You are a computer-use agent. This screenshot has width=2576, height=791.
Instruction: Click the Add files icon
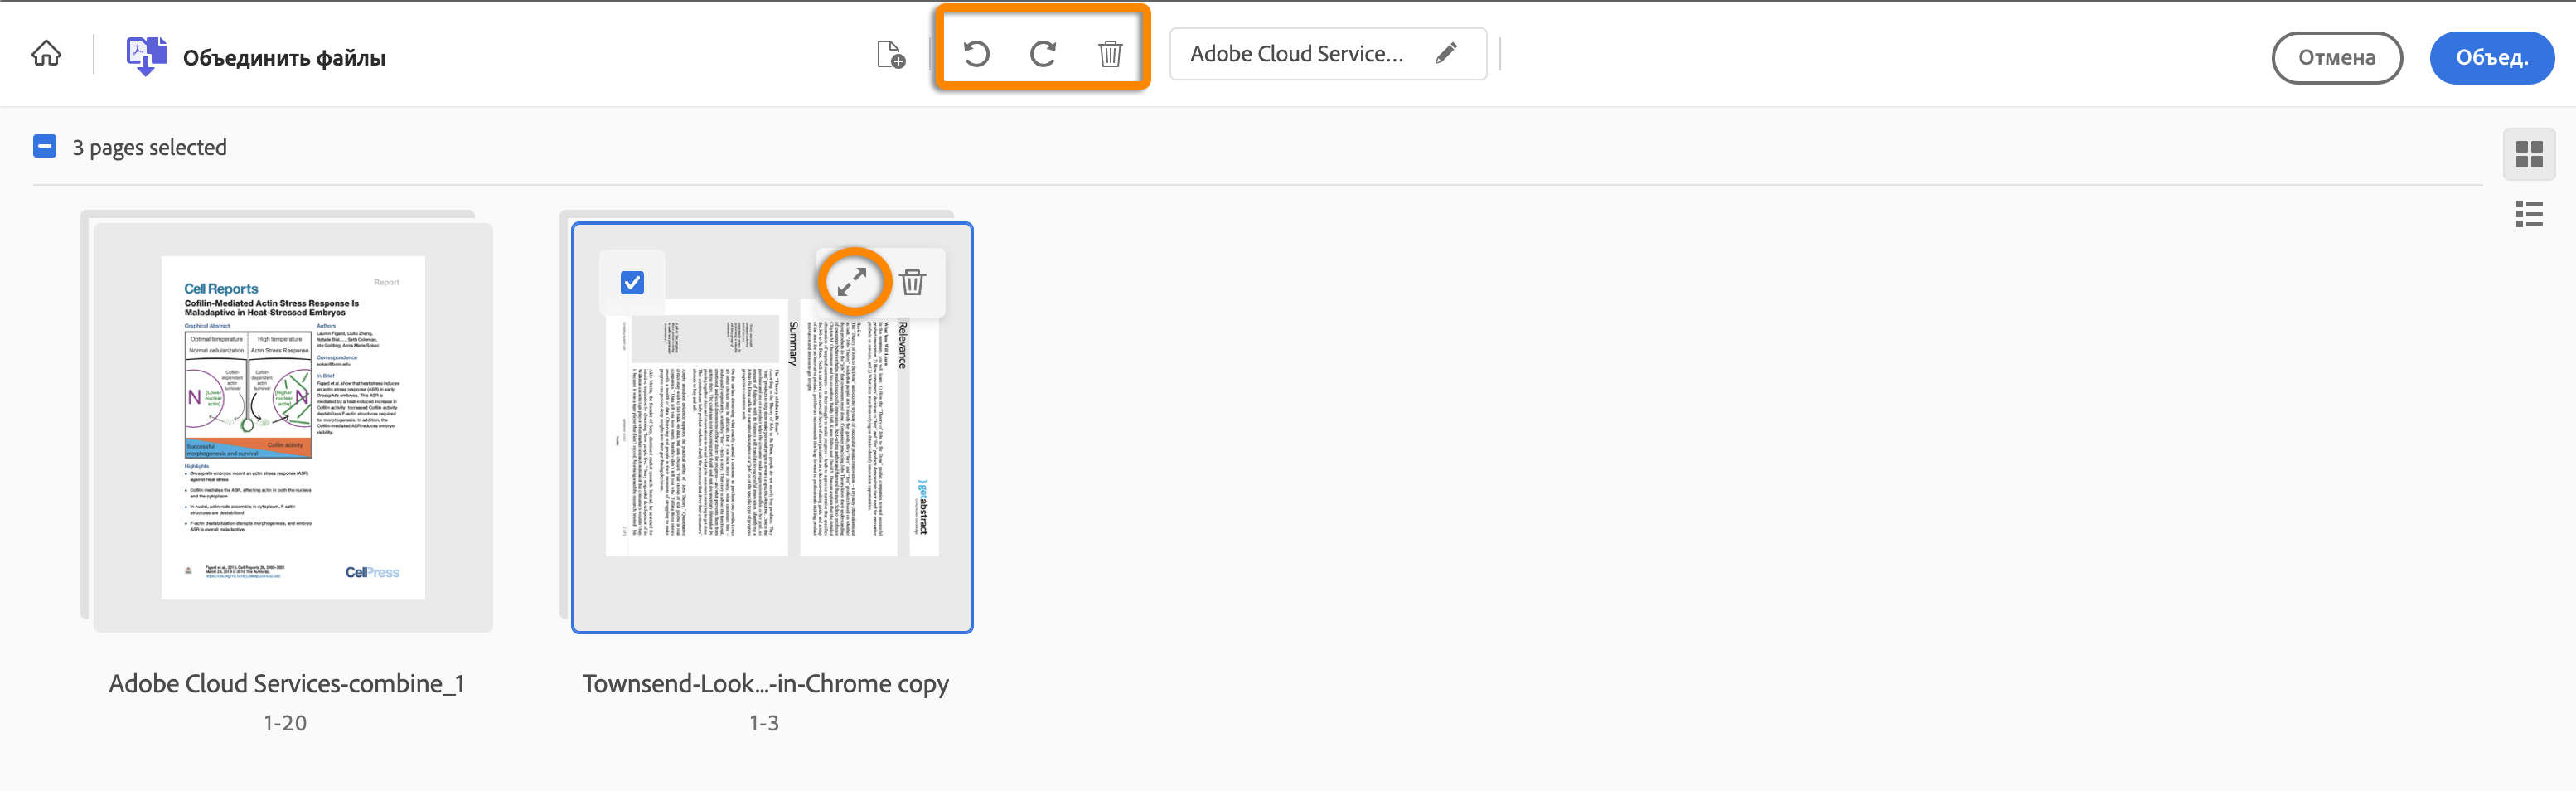(890, 54)
